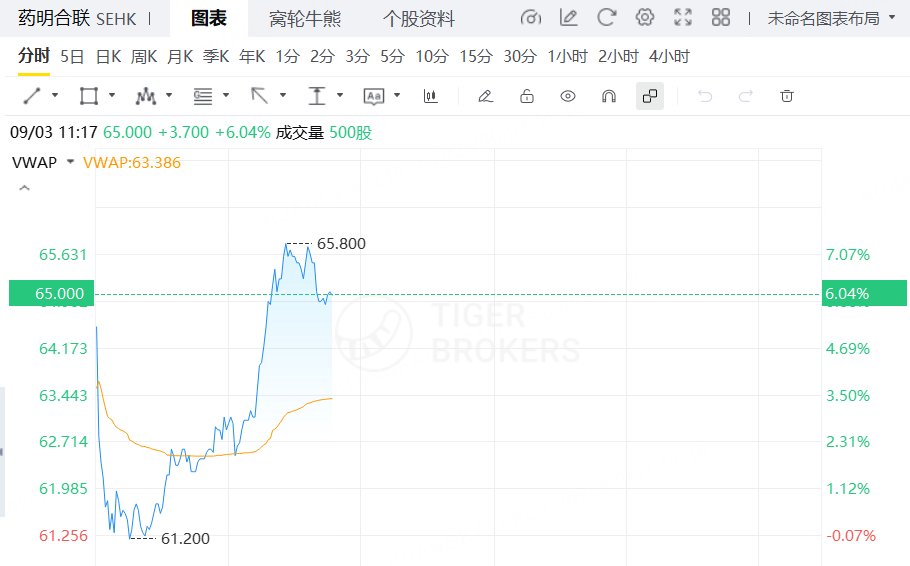Viewport: 910px width, 566px height.
Task: Open chart settings gear icon
Action: pyautogui.click(x=644, y=17)
